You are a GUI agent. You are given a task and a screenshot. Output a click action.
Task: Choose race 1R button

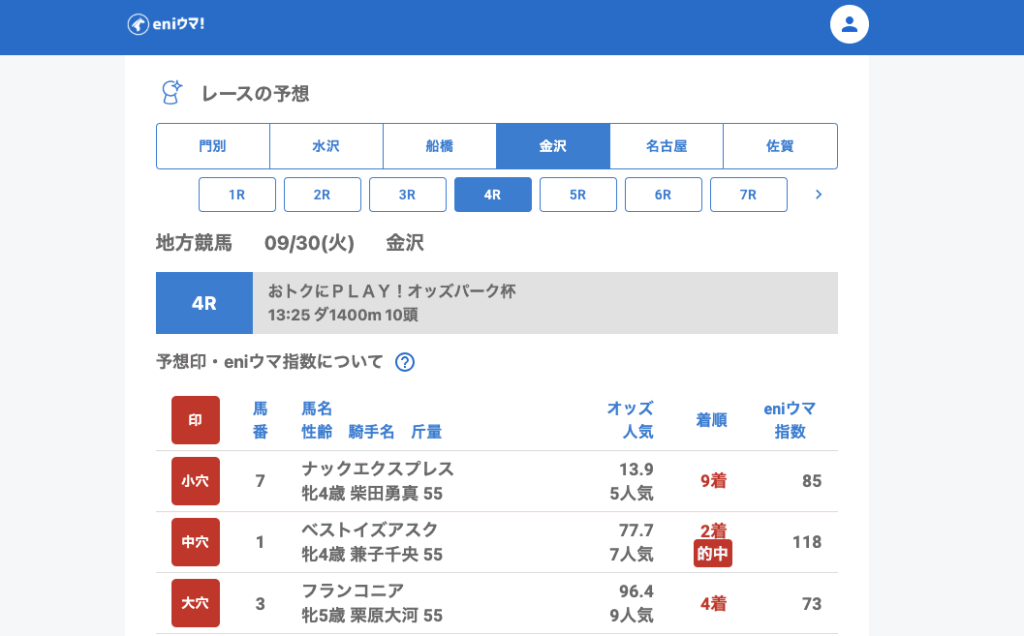click(237, 195)
